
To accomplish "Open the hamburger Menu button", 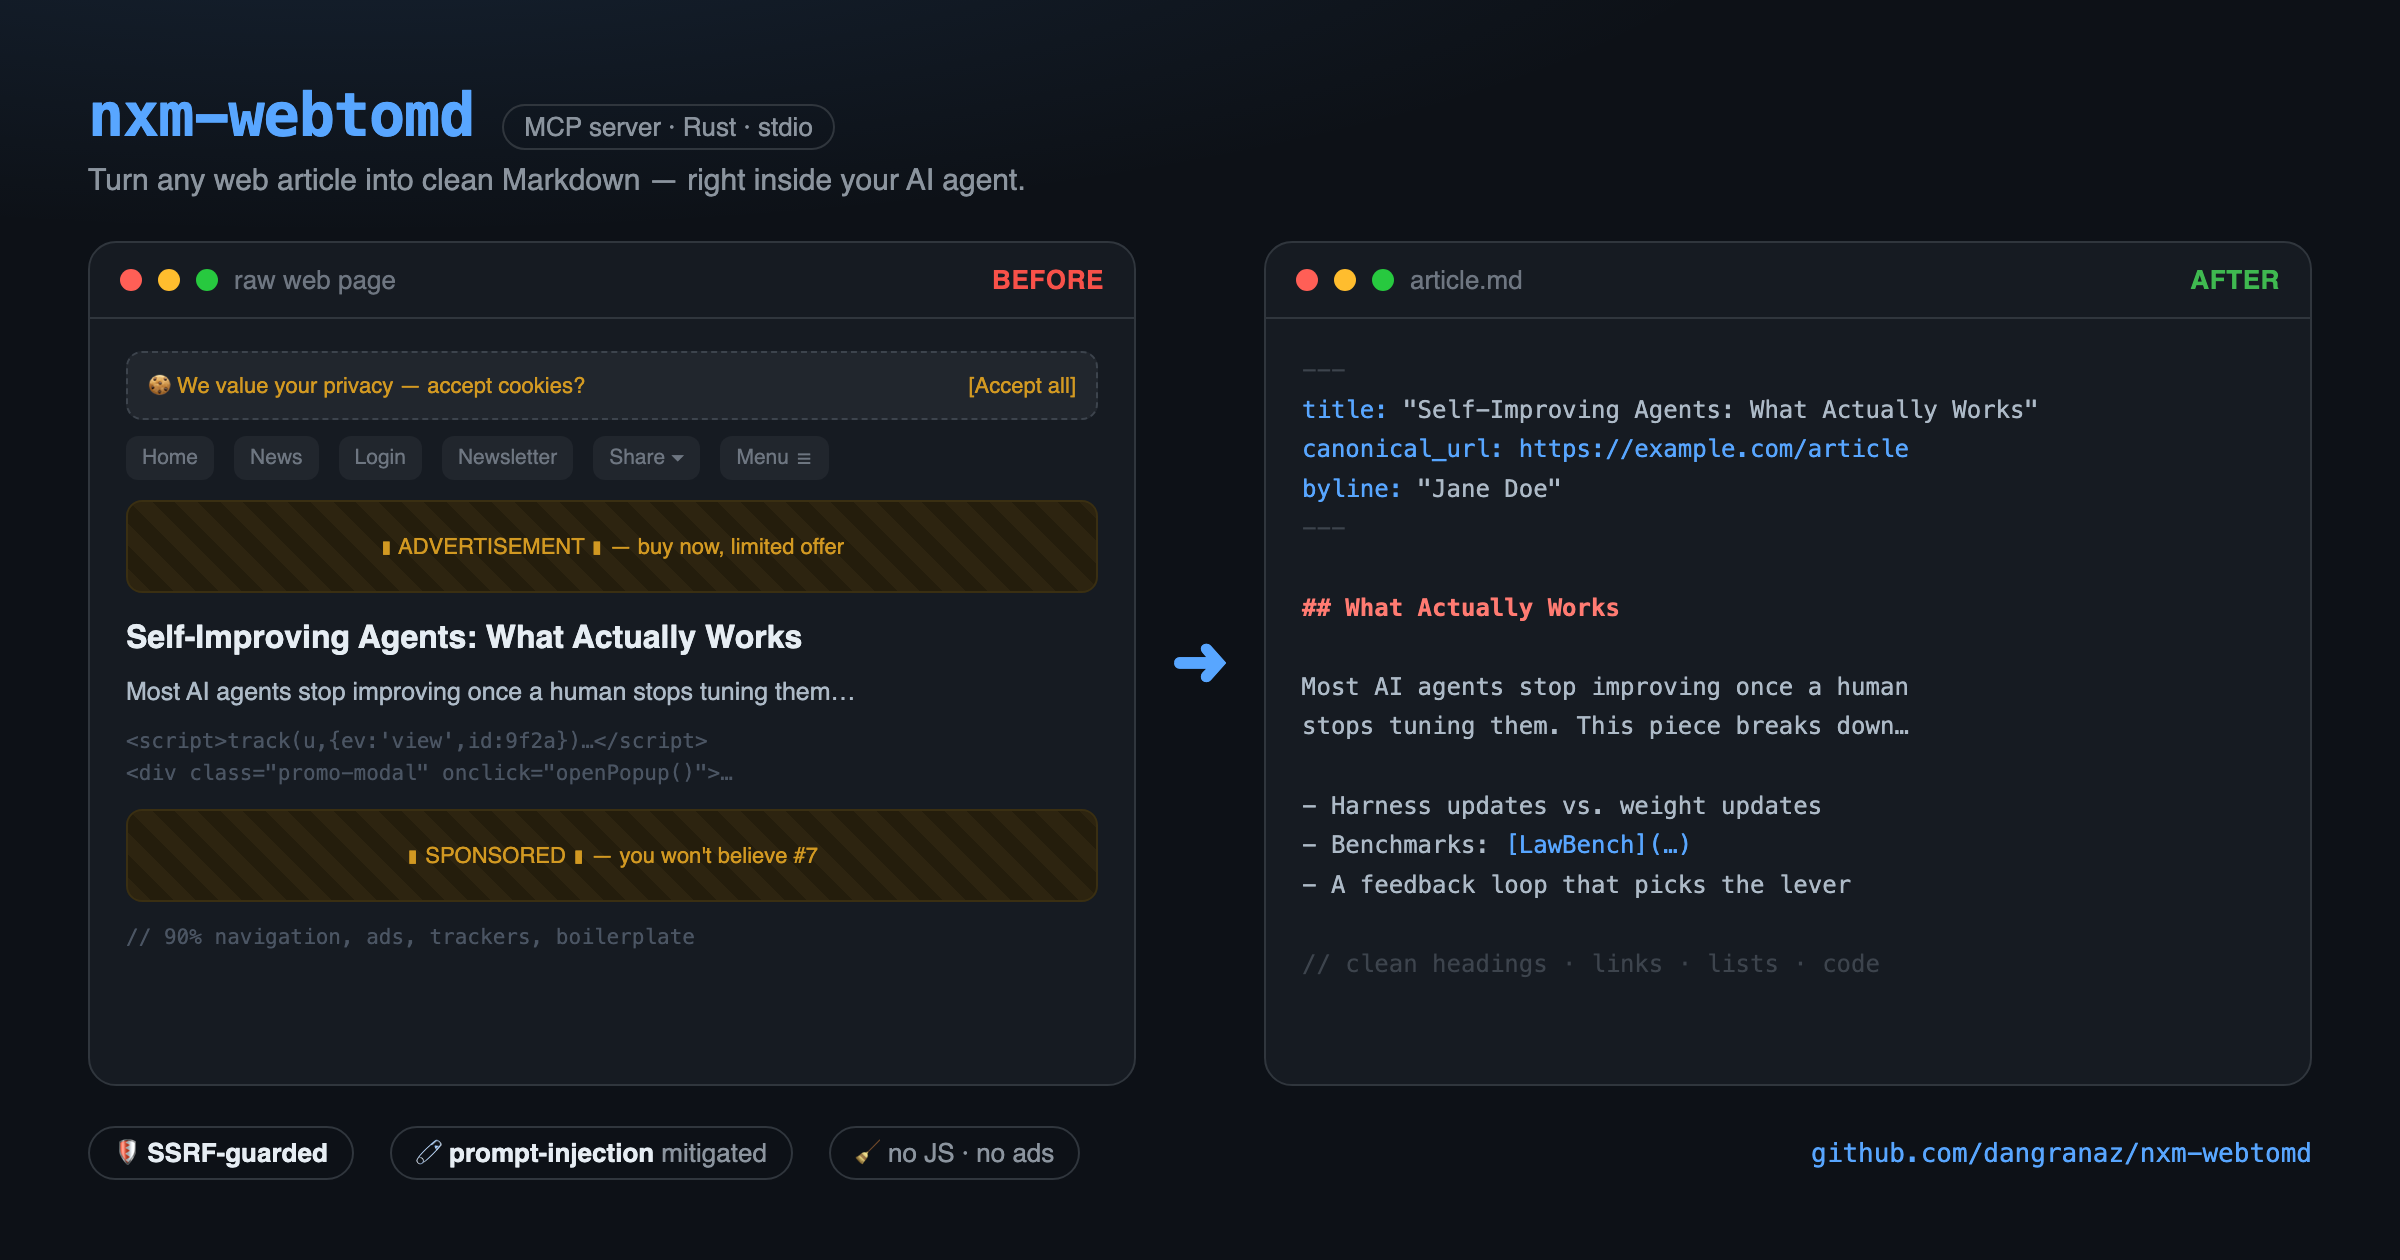I will [x=774, y=457].
